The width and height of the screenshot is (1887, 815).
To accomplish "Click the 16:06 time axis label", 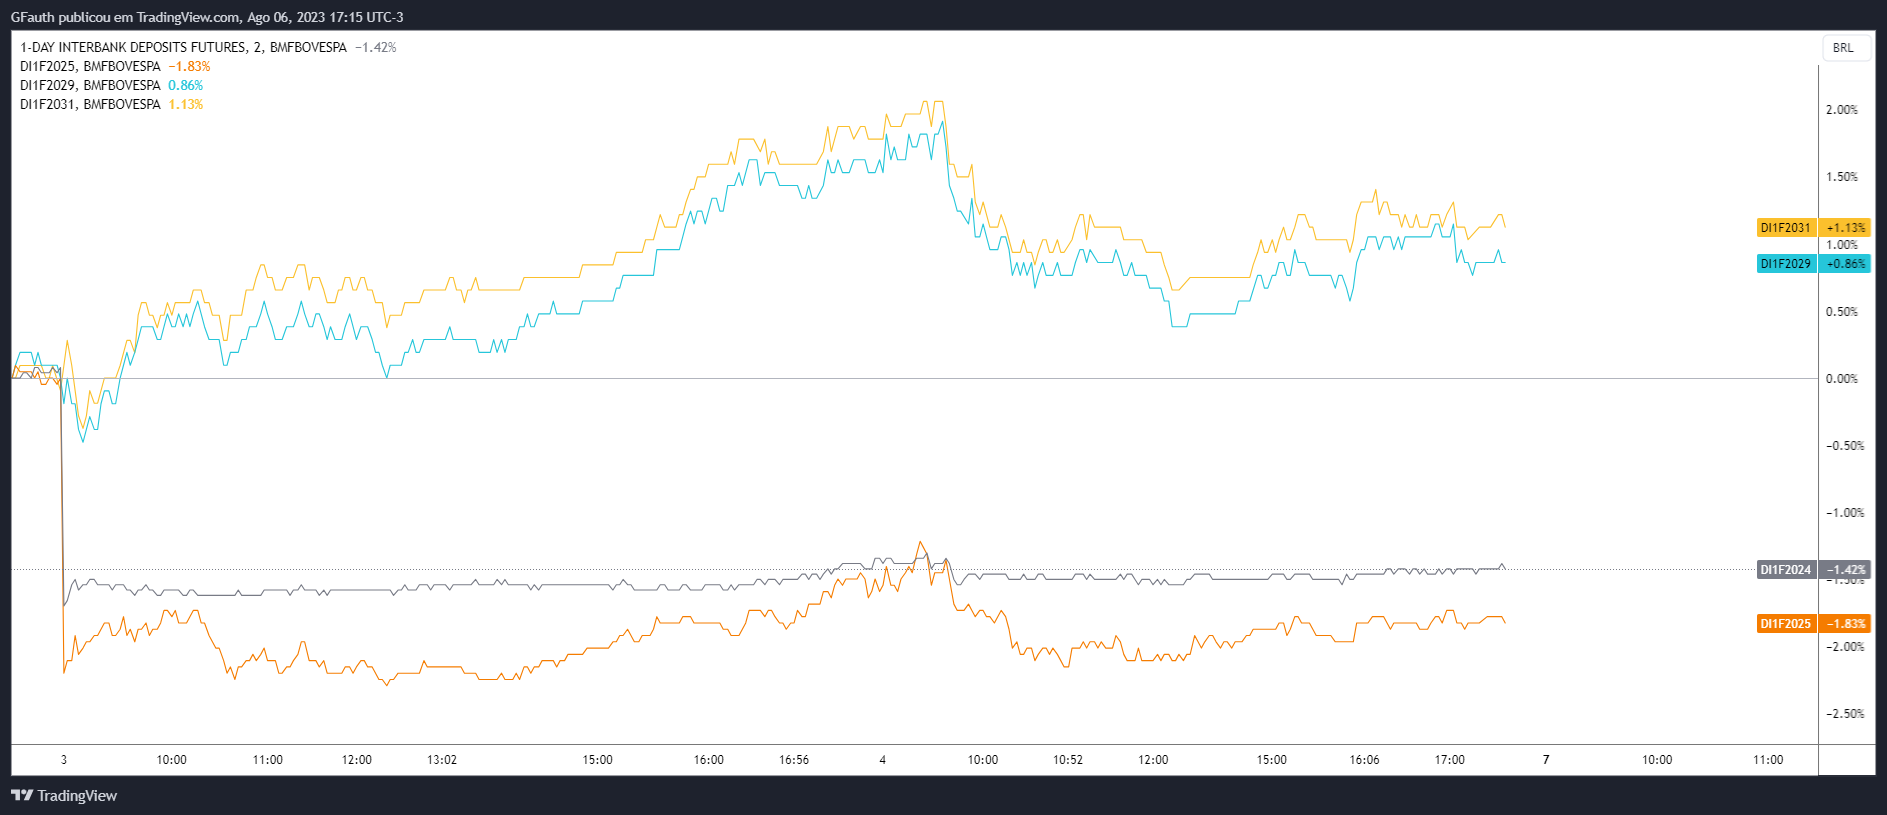I will [1365, 760].
